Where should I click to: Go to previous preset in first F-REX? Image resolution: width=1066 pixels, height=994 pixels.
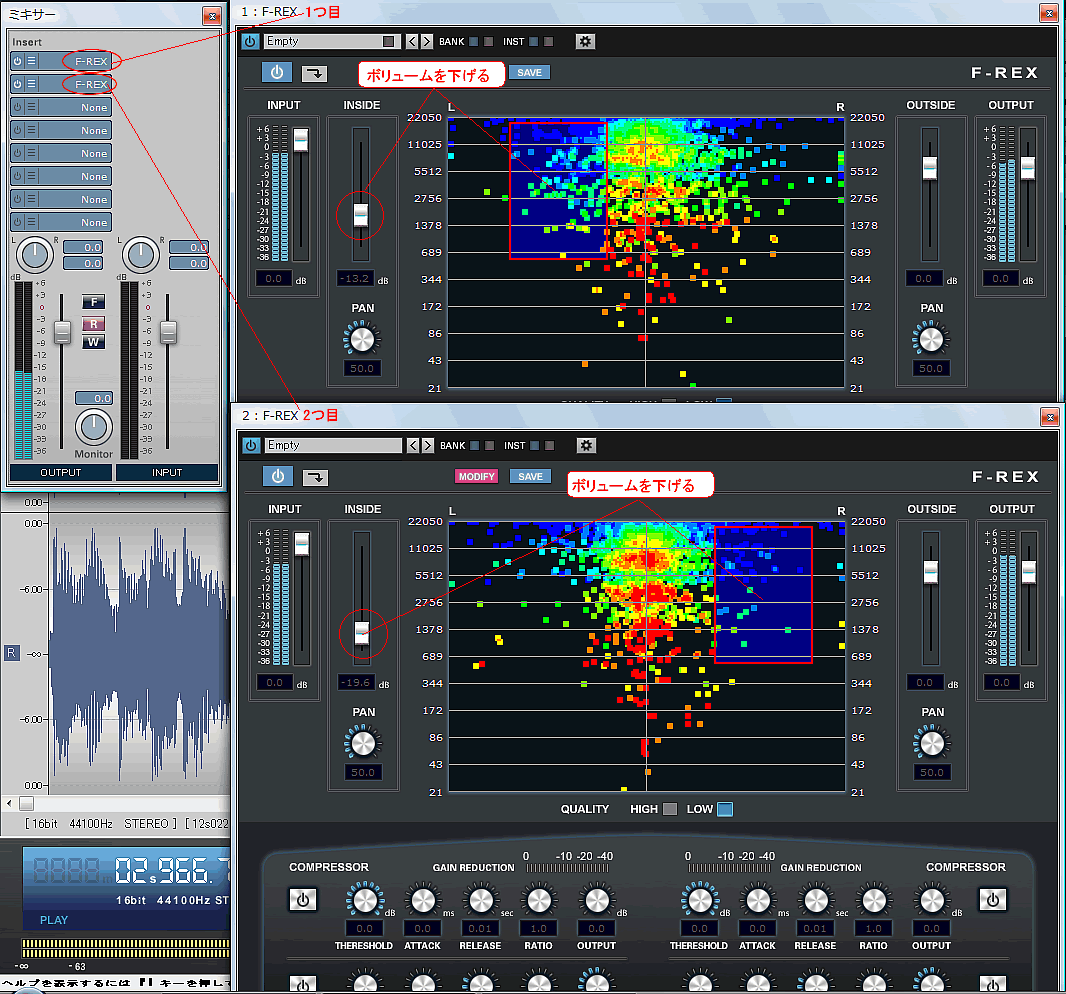coord(412,41)
